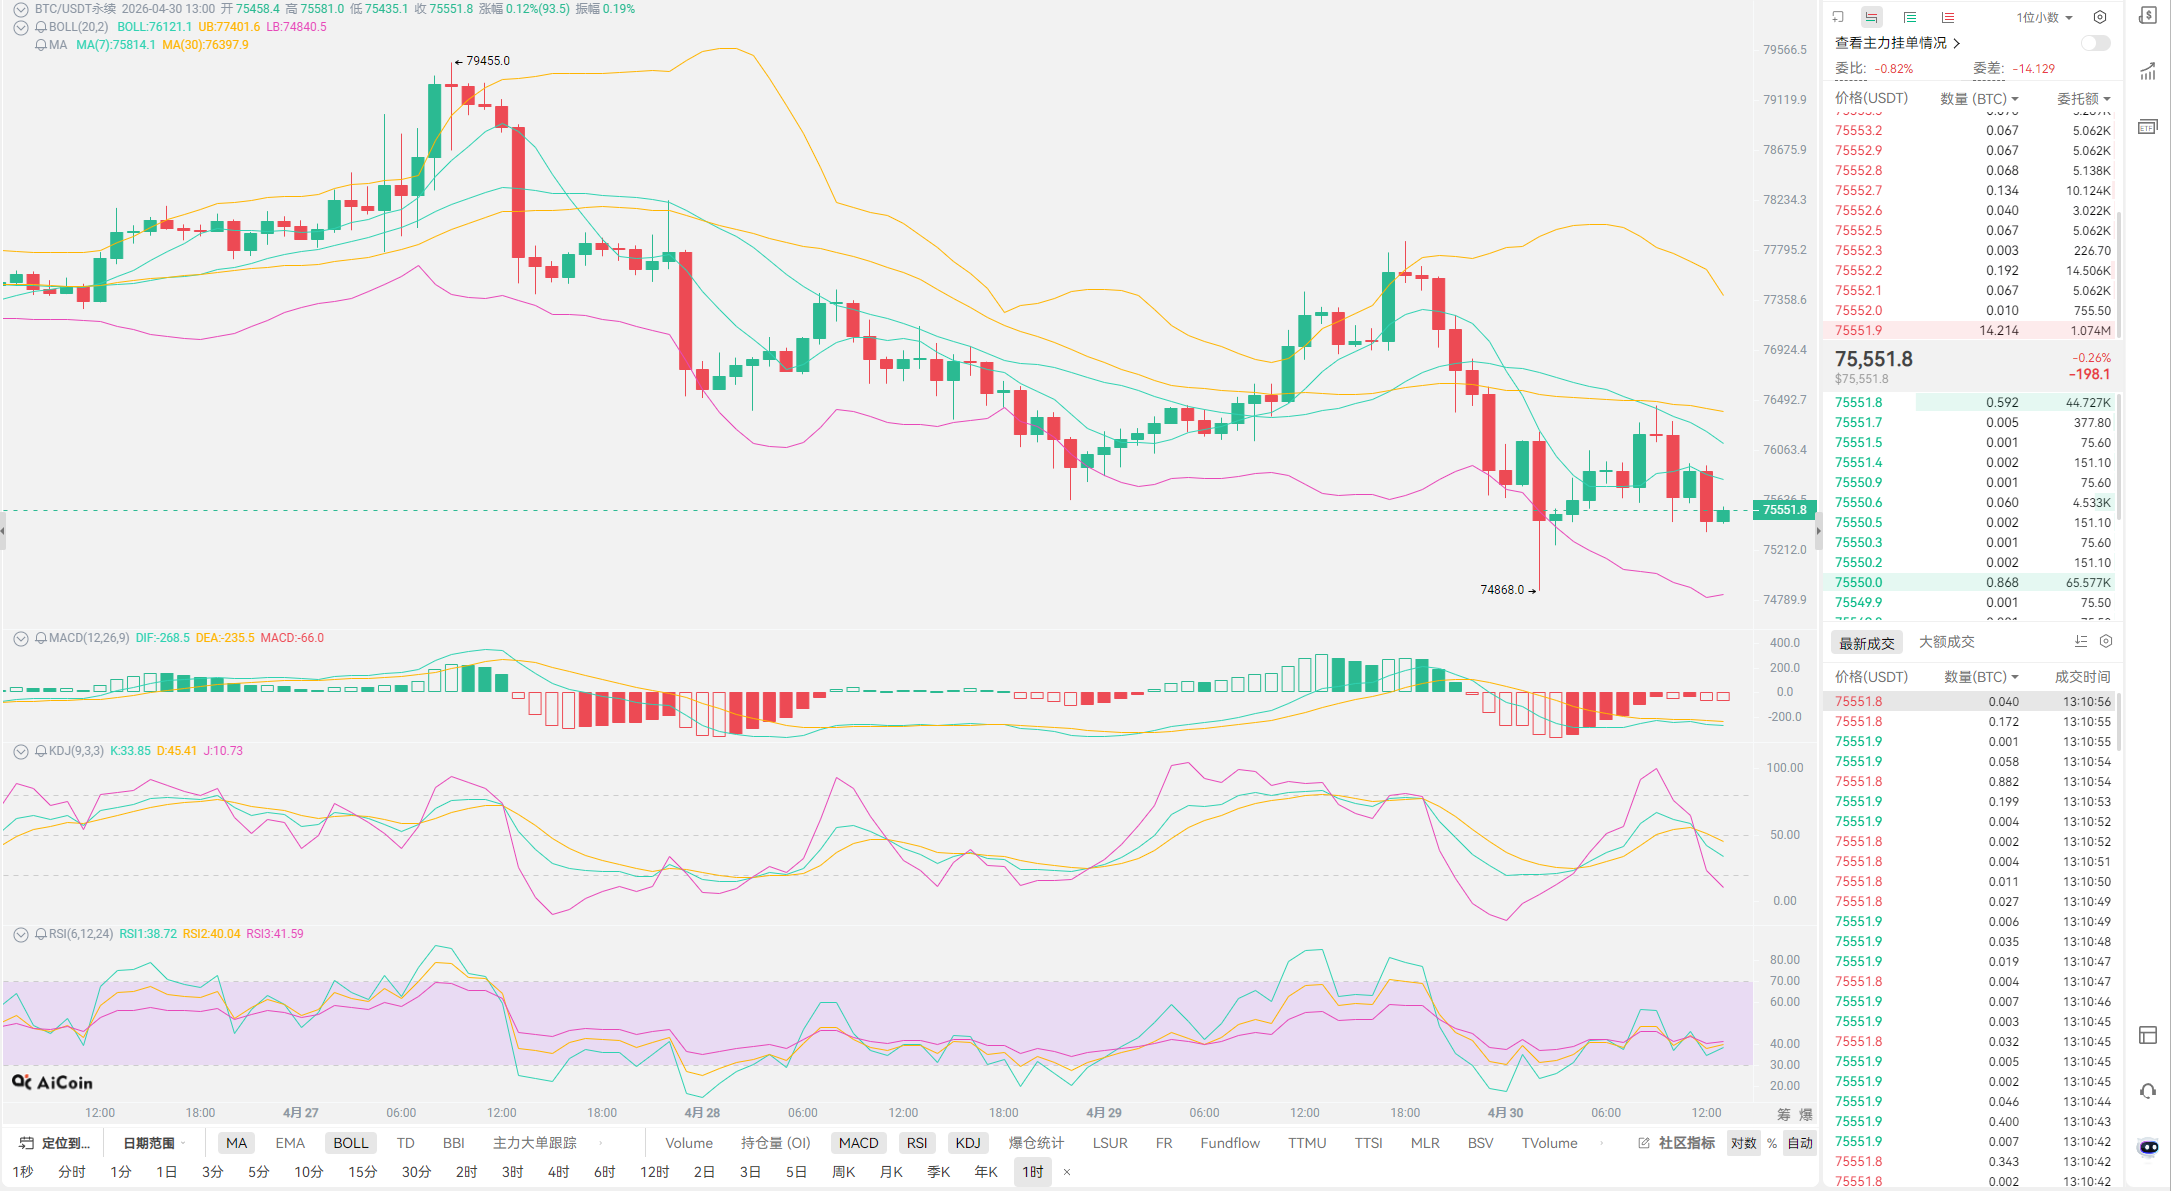Click the 定位到... locate button

coord(56,1143)
